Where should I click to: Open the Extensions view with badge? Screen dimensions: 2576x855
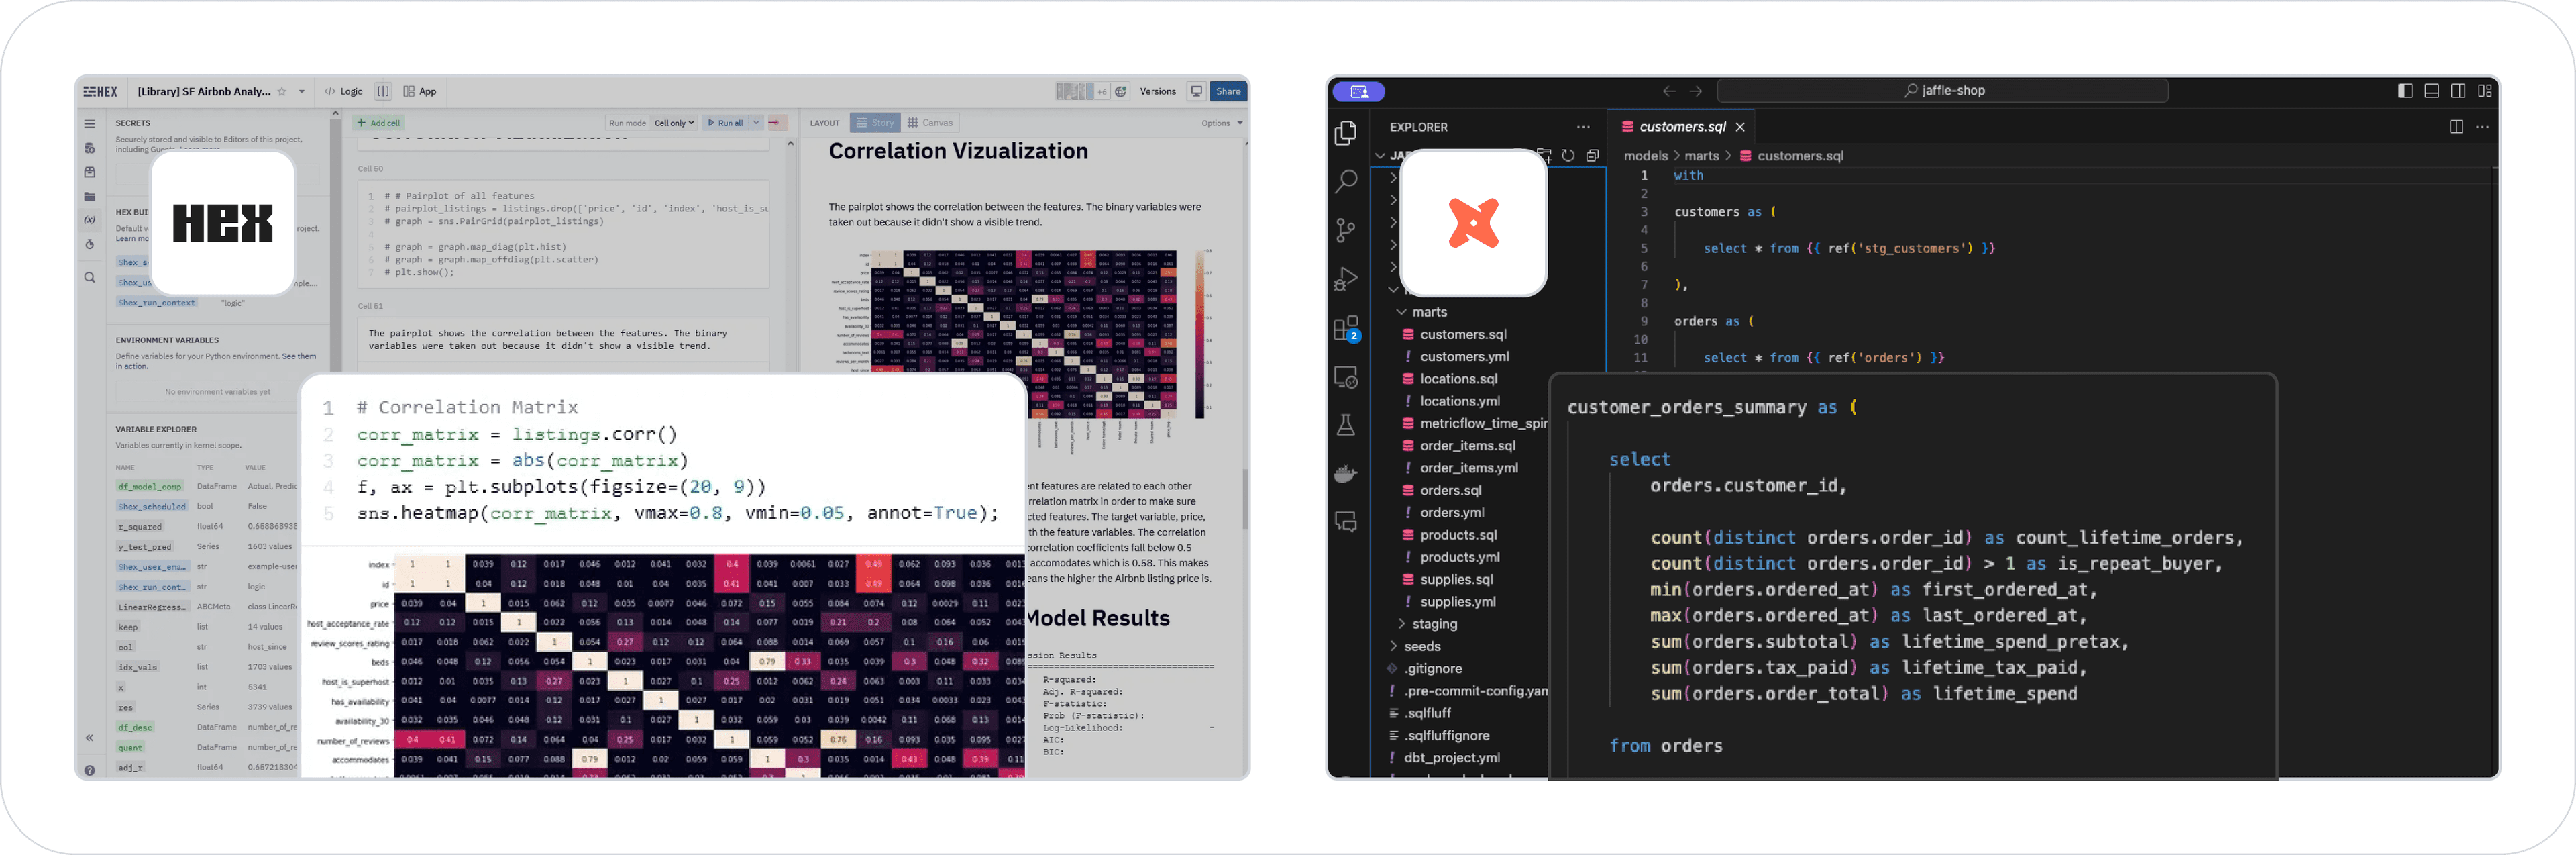pos(1346,328)
